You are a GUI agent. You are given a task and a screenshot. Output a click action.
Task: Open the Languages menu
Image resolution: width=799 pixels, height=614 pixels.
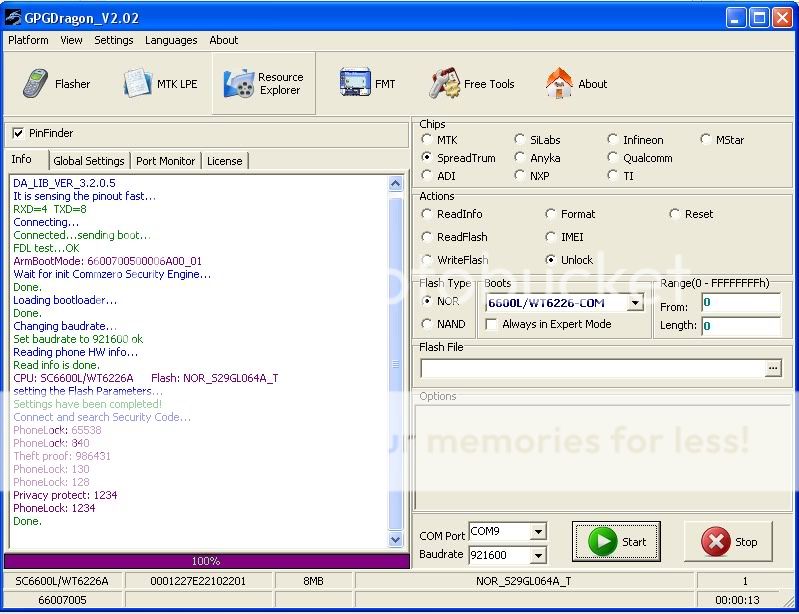coord(171,40)
